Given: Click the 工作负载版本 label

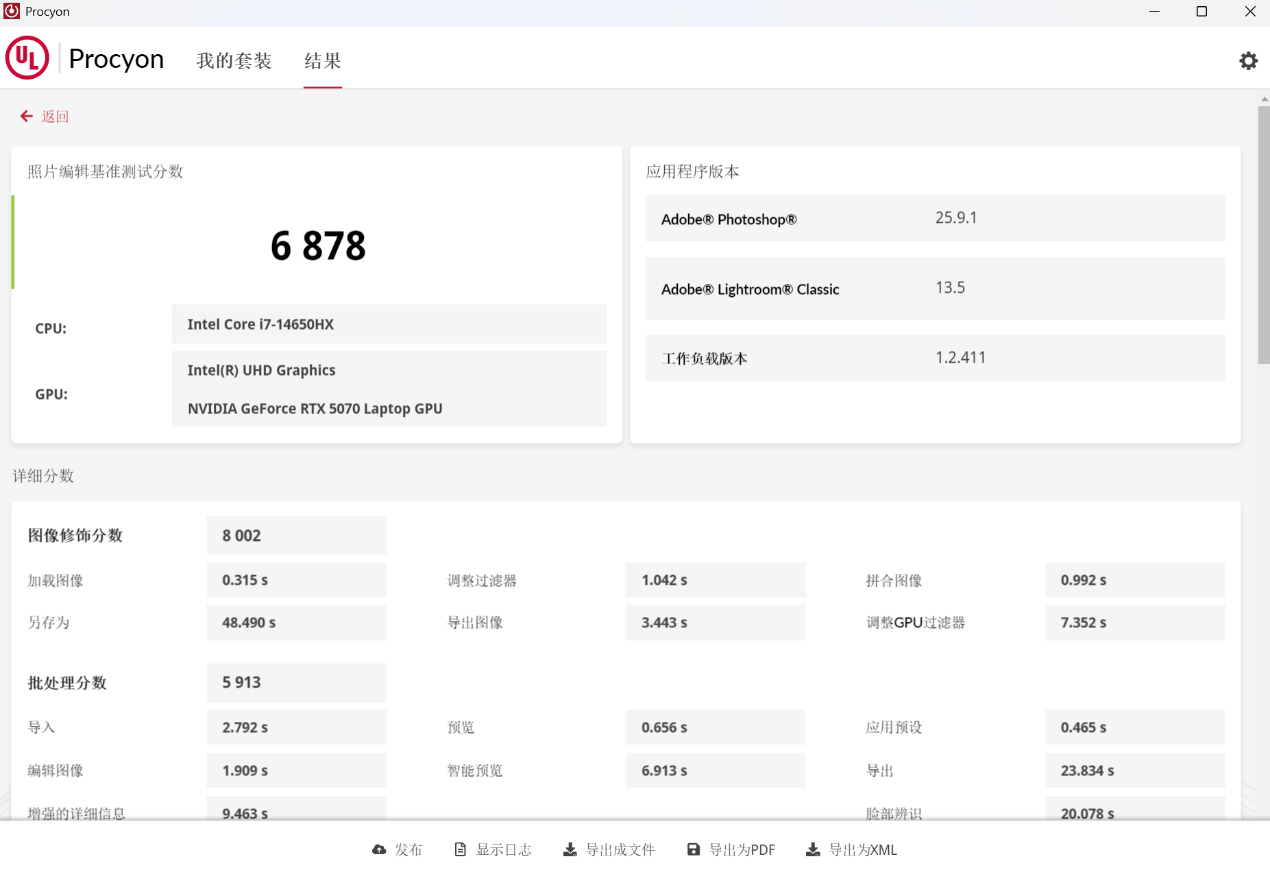Looking at the screenshot, I should pos(704,358).
